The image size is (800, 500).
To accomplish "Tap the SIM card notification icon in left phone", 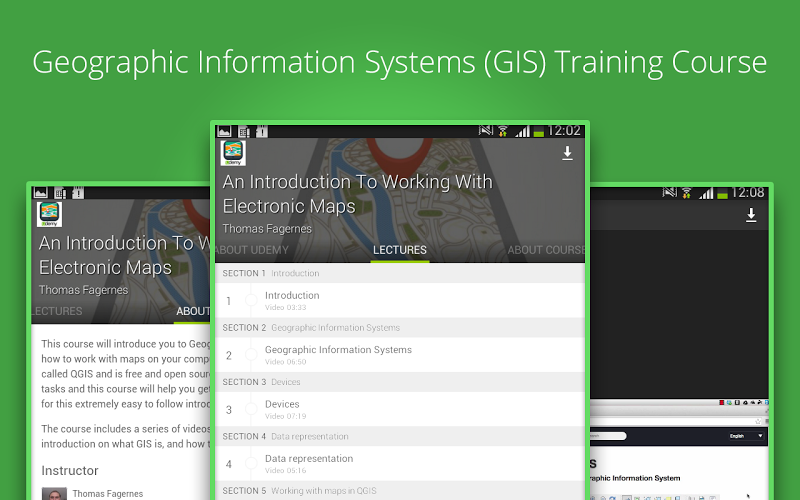I will [x=60, y=193].
